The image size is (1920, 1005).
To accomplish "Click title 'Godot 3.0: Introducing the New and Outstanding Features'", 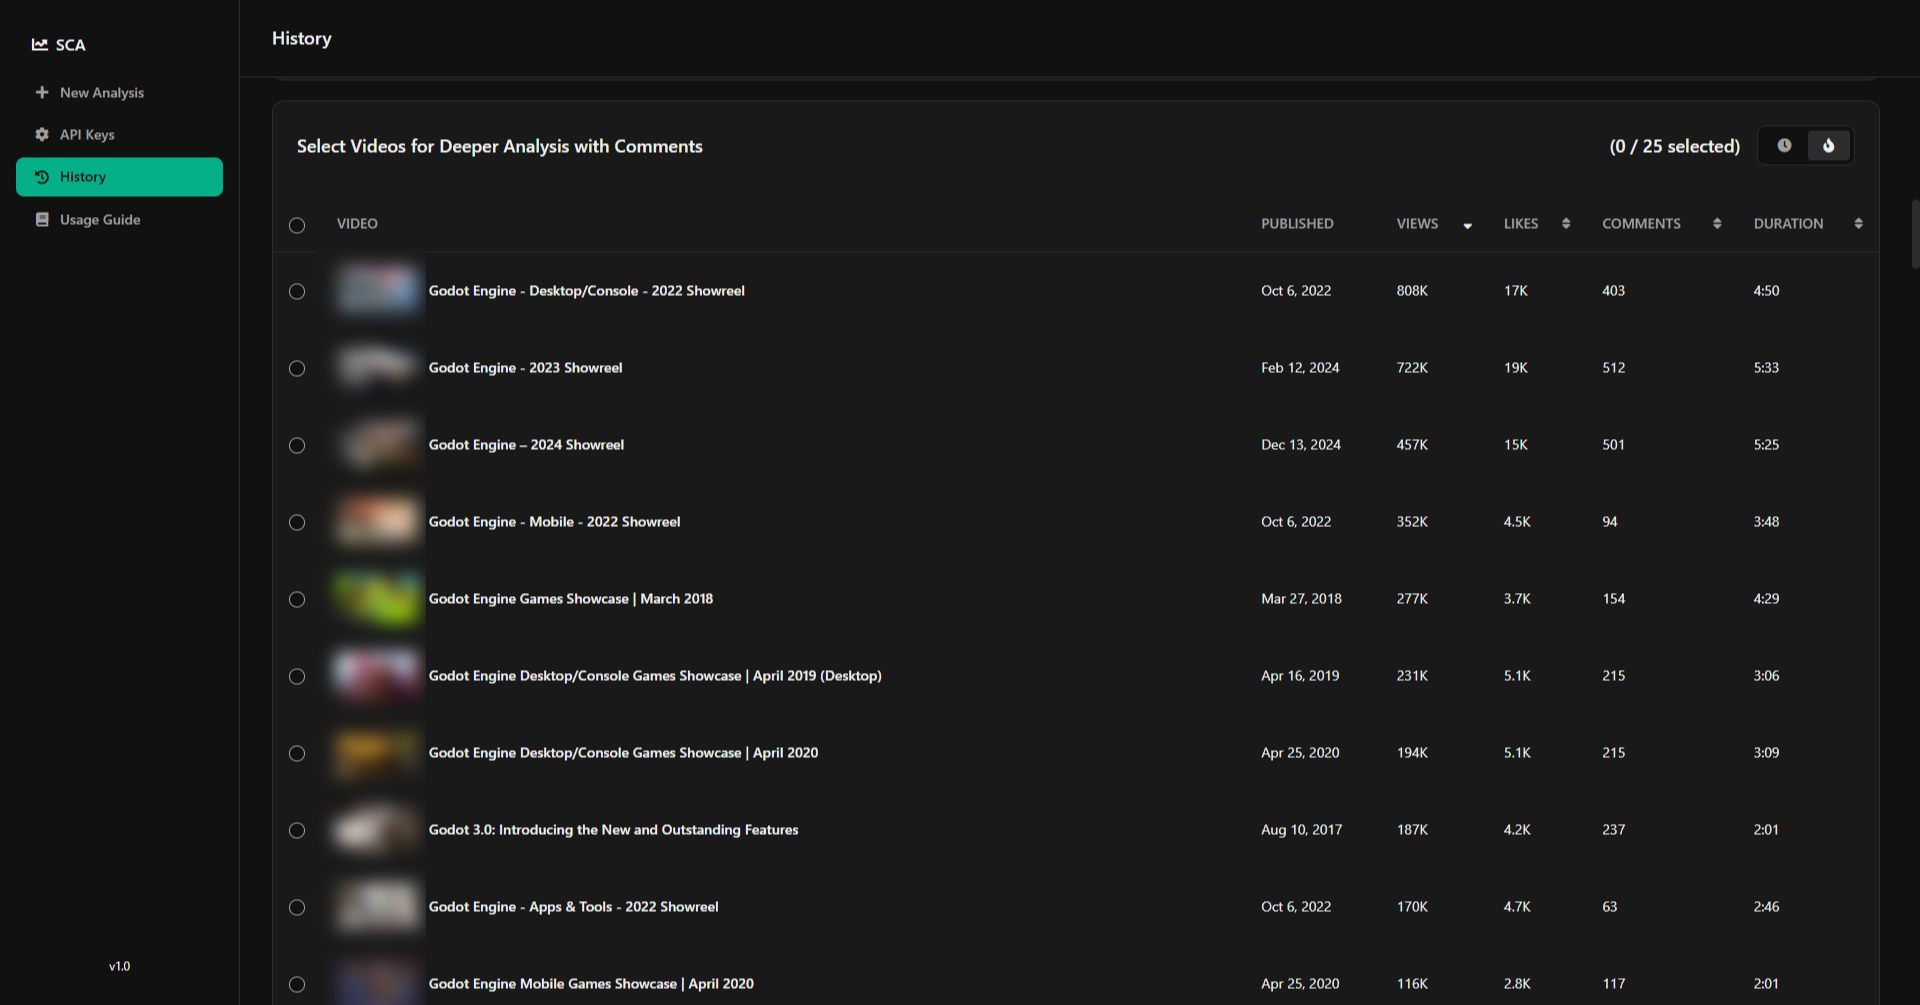I will point(613,830).
